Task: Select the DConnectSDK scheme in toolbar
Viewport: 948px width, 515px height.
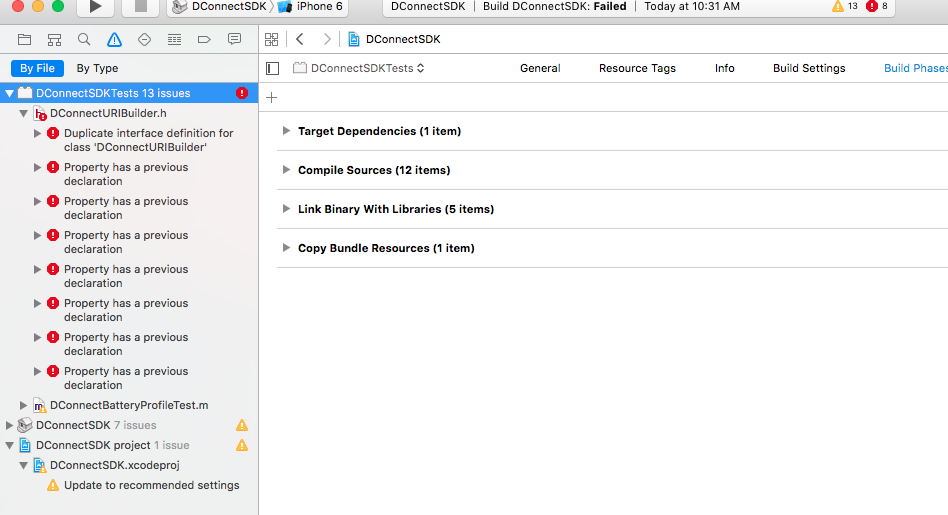Action: point(220,7)
